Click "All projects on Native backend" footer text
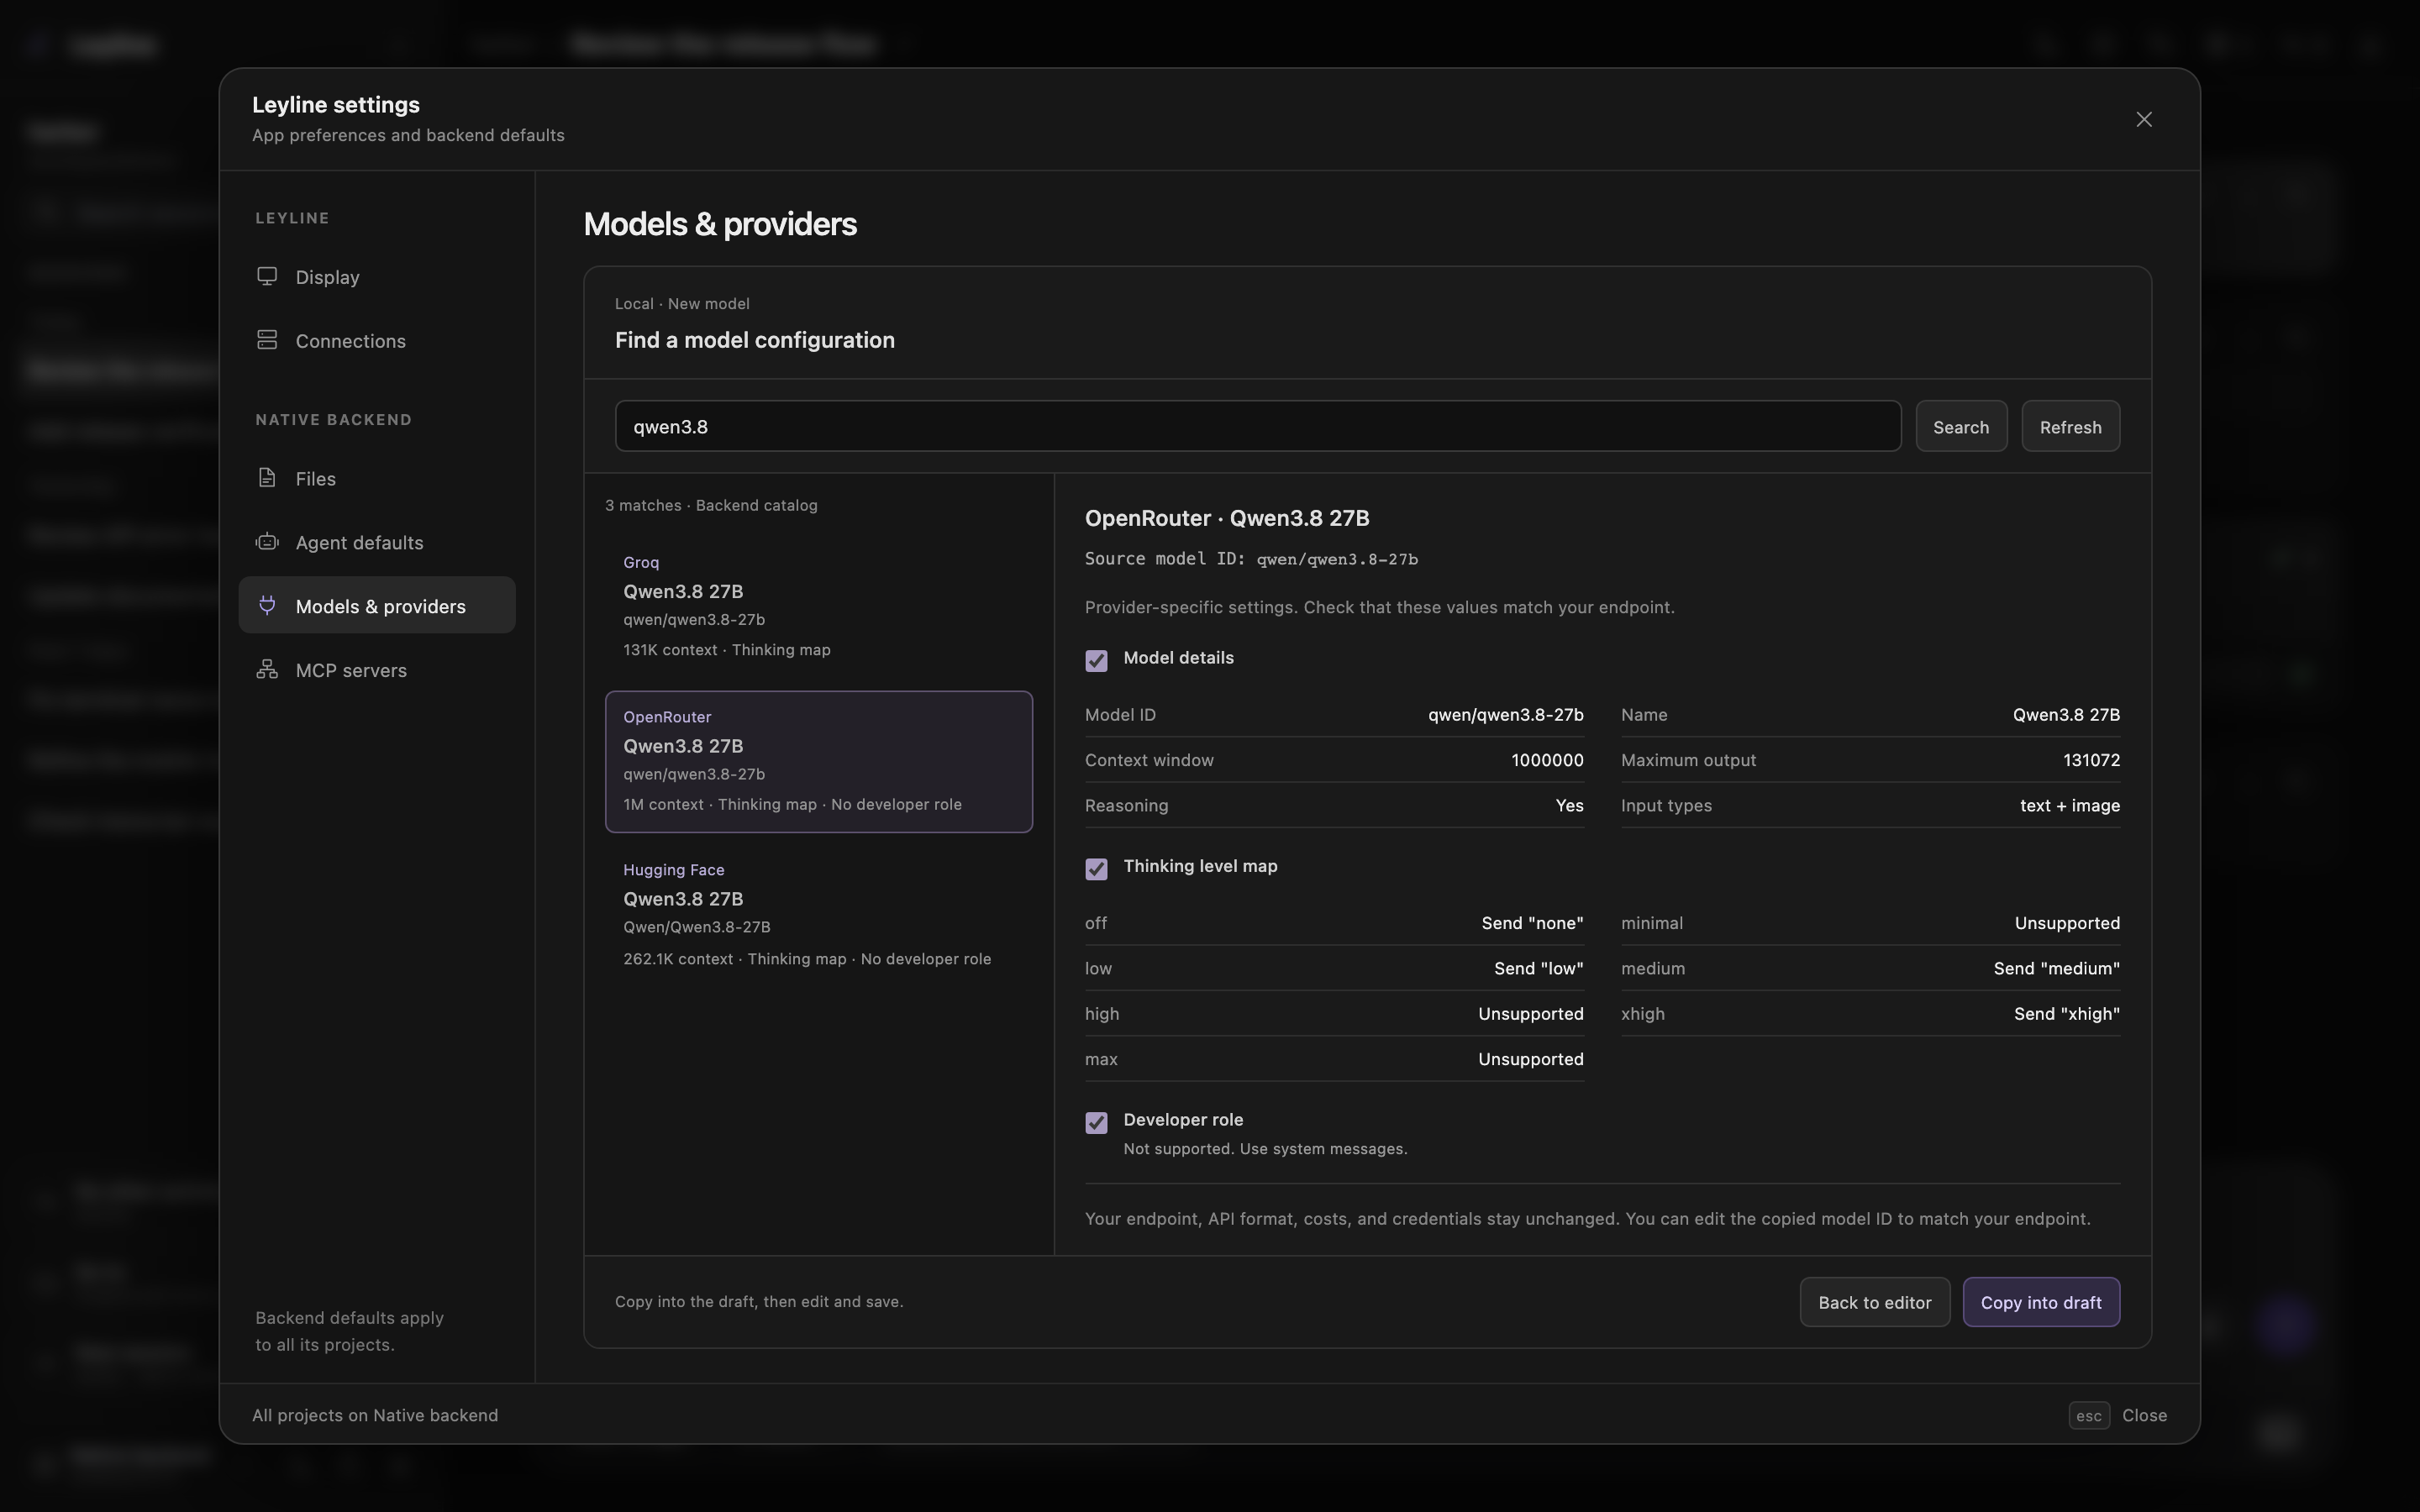Screen dimensions: 2420x1512 point(375,1415)
